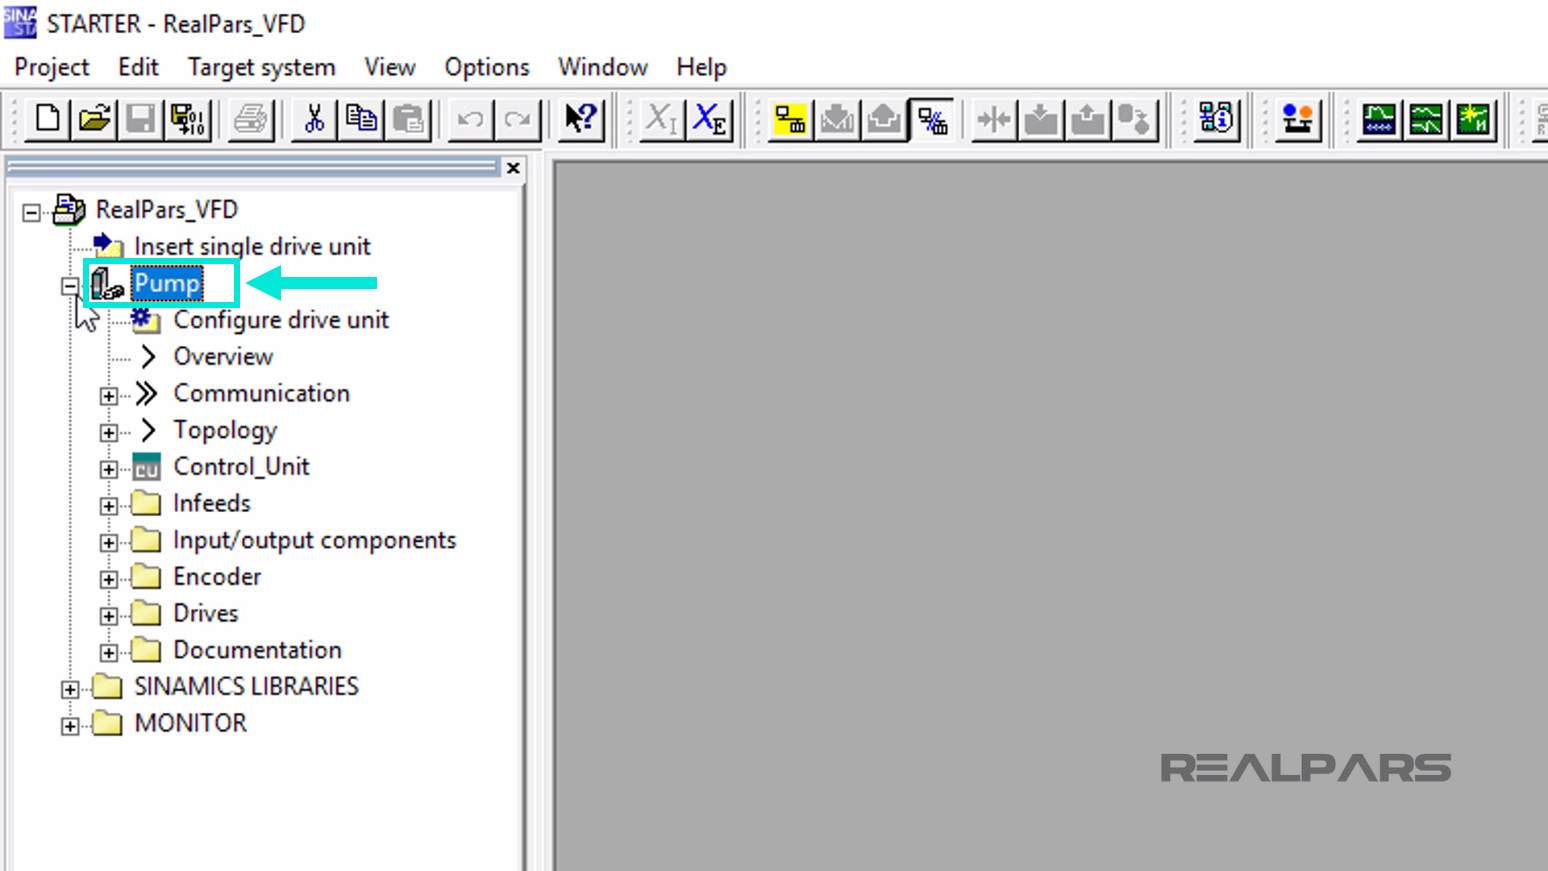The image size is (1548, 871).
Task: Expand the Encoder folder
Action: coord(109,579)
